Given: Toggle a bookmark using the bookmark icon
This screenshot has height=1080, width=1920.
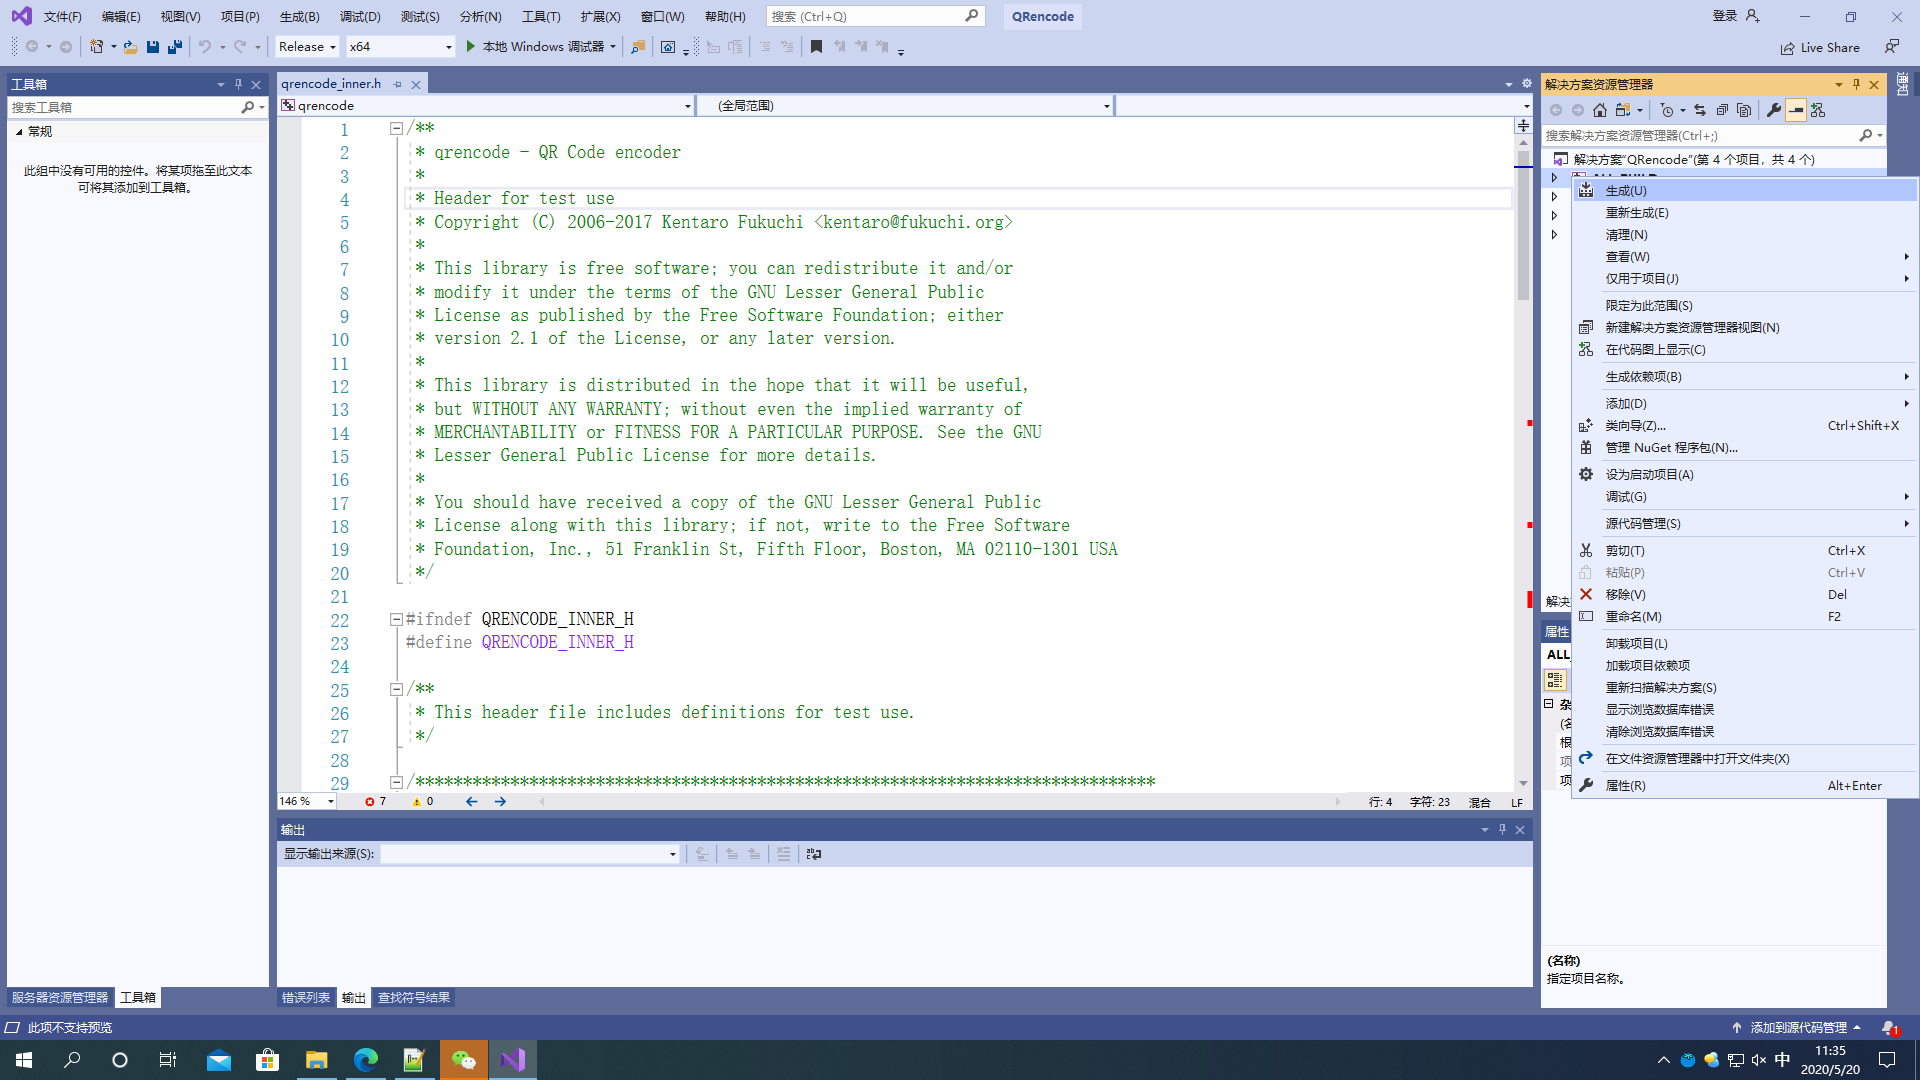Looking at the screenshot, I should (x=816, y=46).
